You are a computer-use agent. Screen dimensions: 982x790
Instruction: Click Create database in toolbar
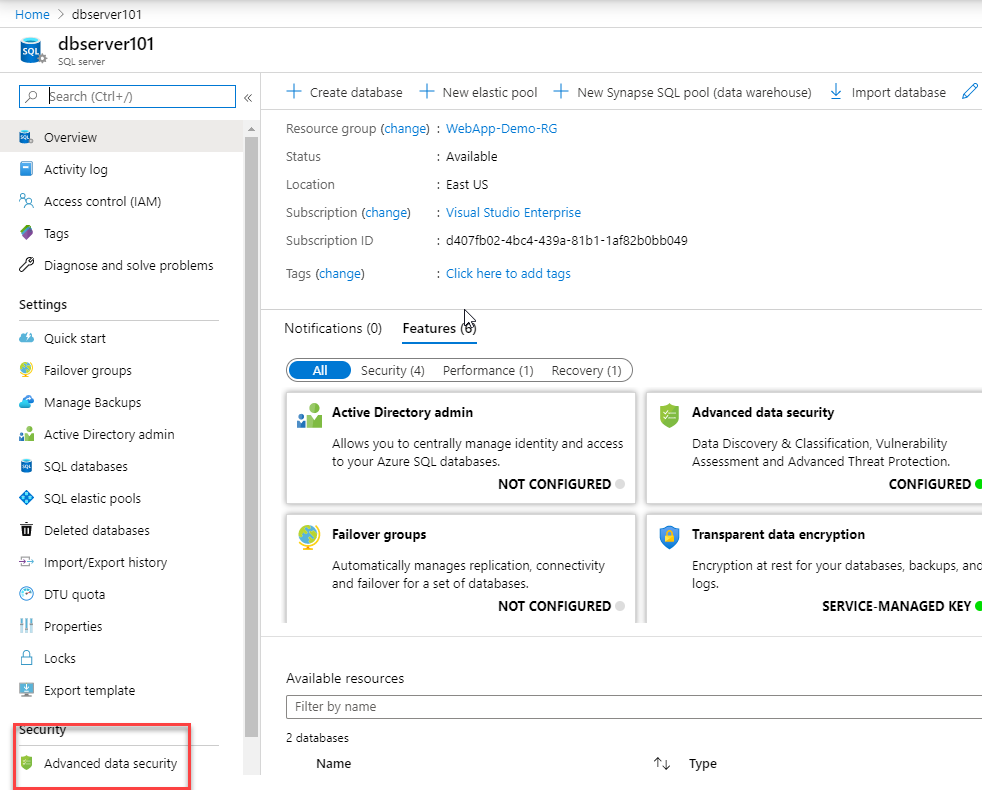pyautogui.click(x=344, y=92)
